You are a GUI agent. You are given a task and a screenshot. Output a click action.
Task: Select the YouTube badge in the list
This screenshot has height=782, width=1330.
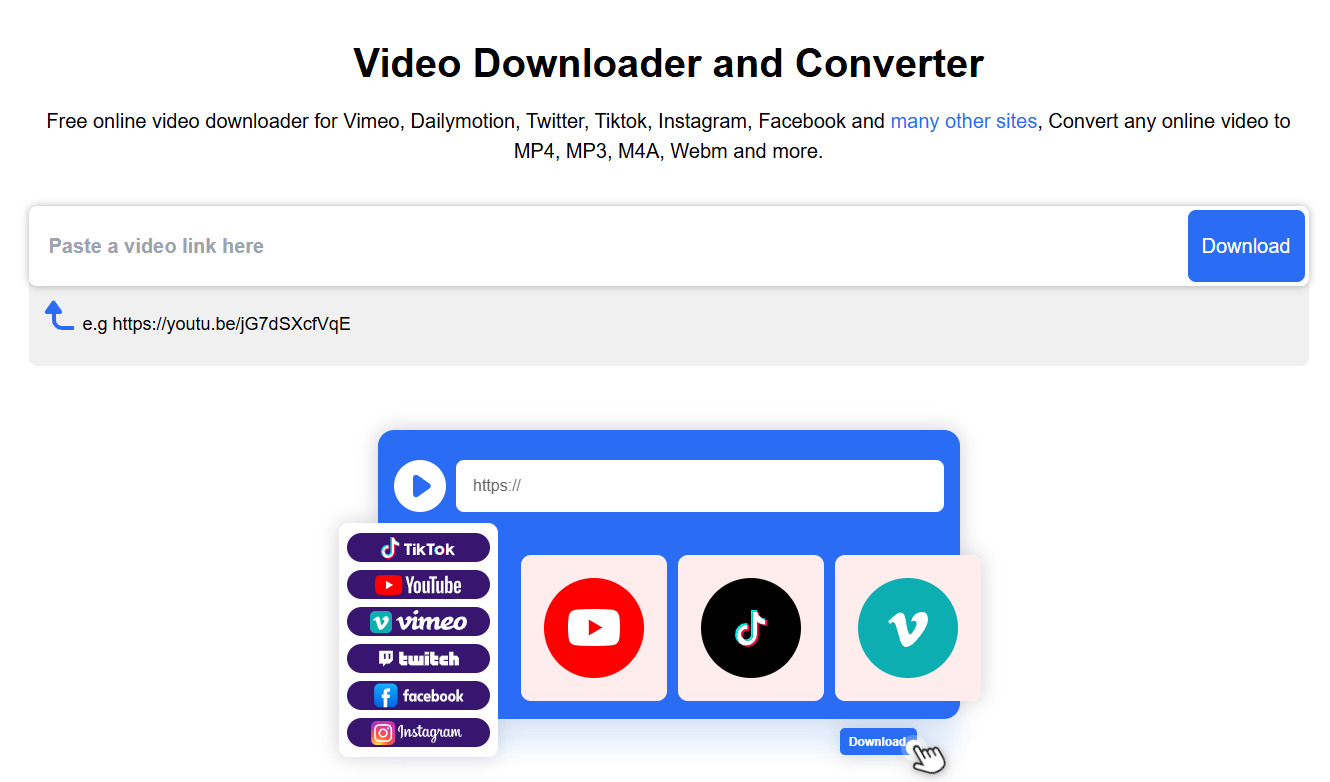pos(418,585)
